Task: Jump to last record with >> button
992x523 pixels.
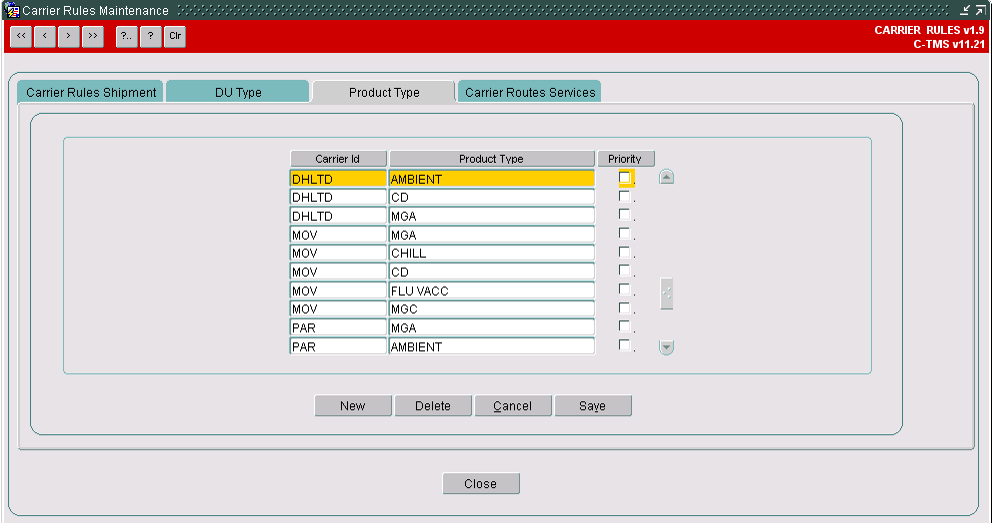Action: click(x=93, y=36)
